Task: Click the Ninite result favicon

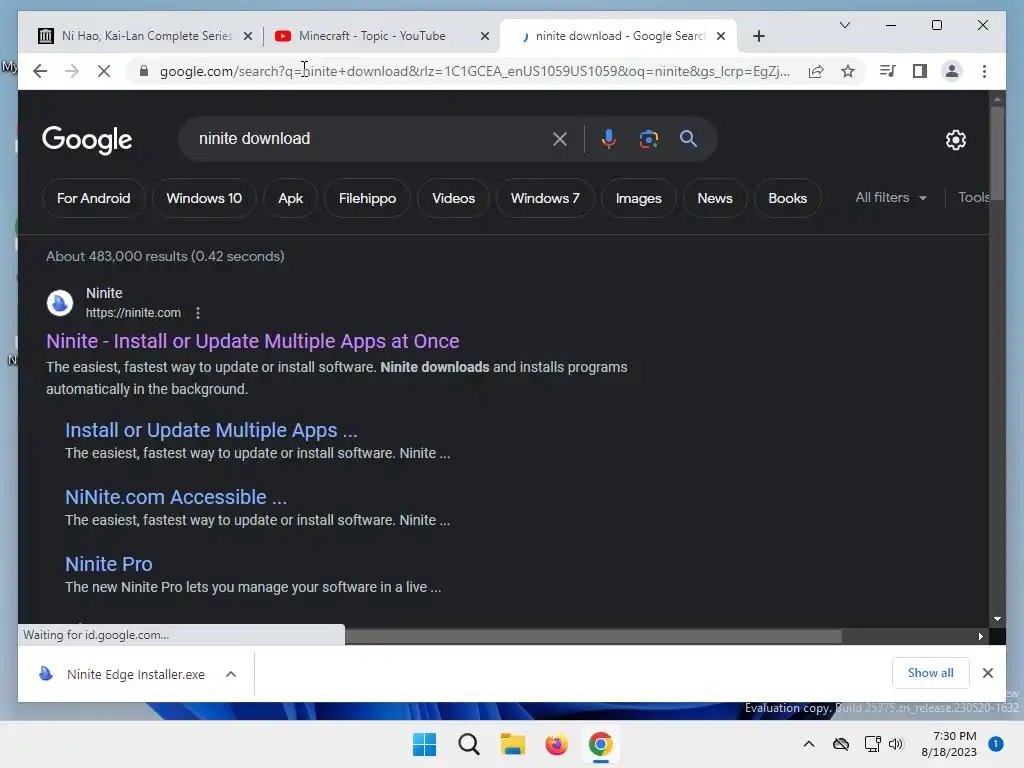Action: point(60,303)
